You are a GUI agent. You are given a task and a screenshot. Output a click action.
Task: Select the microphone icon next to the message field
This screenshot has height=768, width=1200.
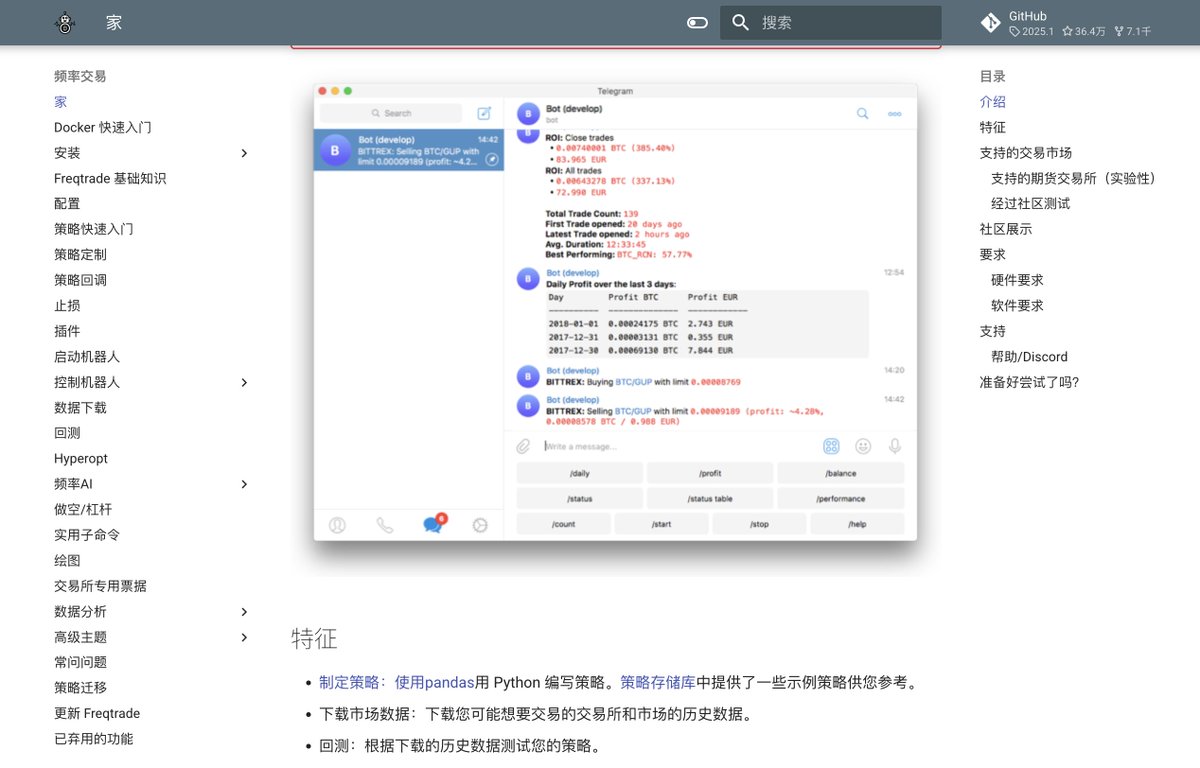click(895, 446)
